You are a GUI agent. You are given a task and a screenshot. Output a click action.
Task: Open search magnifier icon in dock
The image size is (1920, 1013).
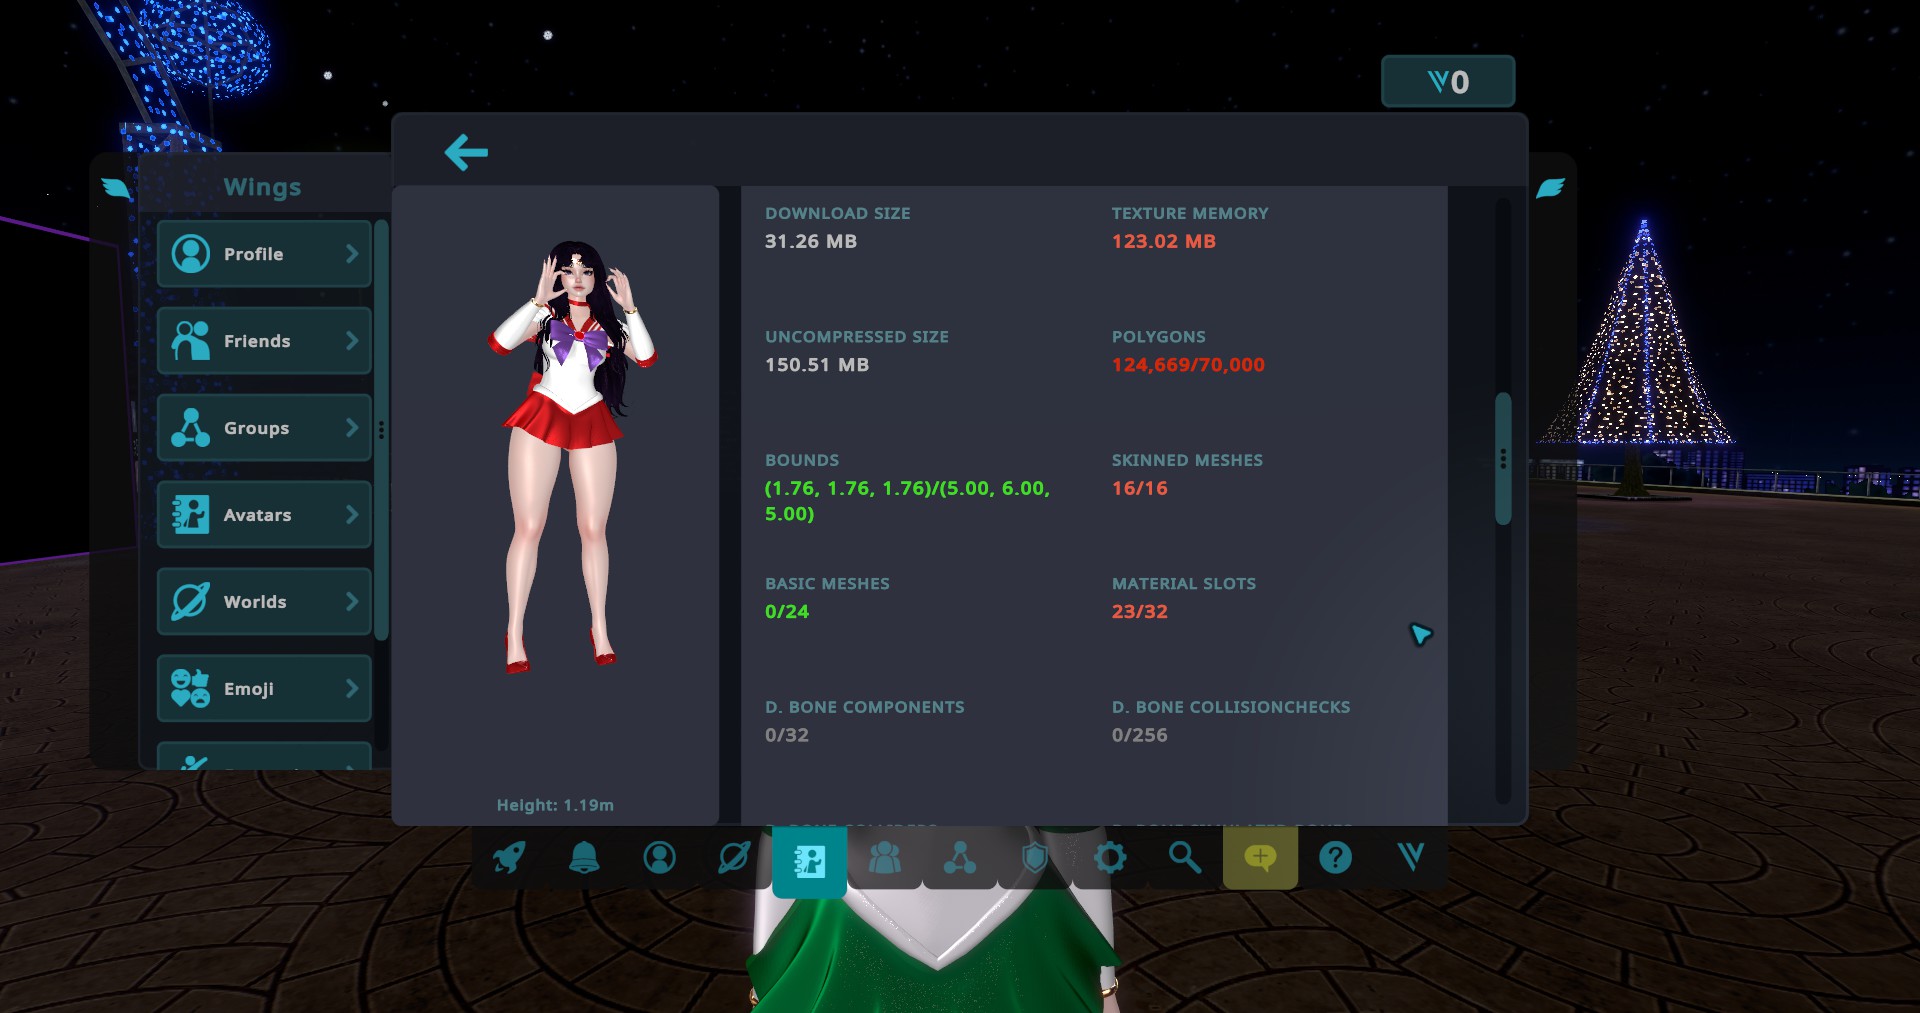(x=1185, y=857)
